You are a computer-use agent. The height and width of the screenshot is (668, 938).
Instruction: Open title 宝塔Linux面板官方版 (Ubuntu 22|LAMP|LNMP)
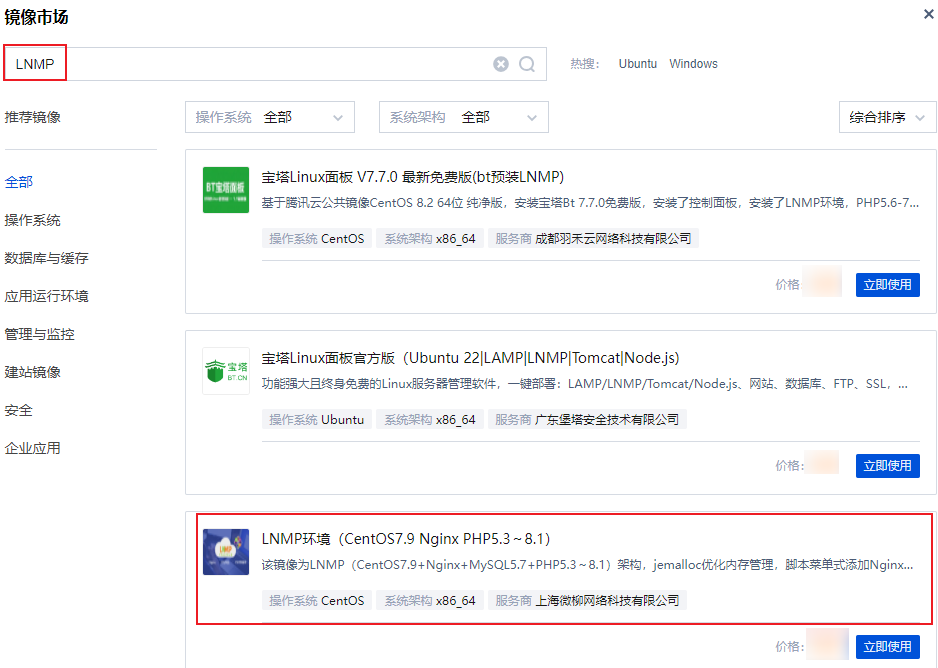[471, 358]
